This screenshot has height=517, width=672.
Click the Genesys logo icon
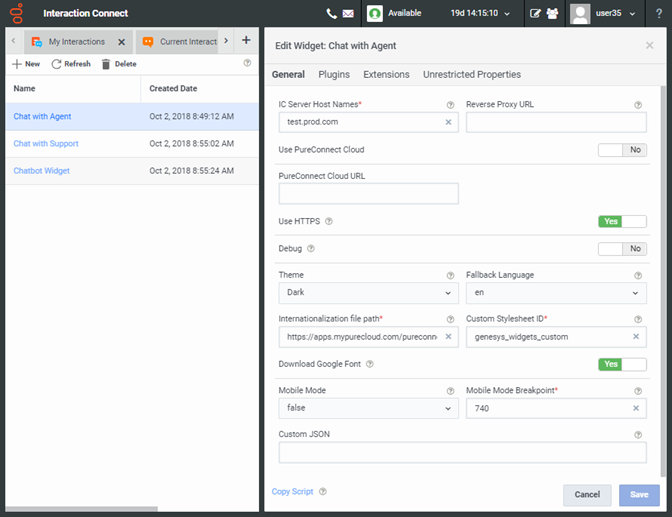[15, 14]
